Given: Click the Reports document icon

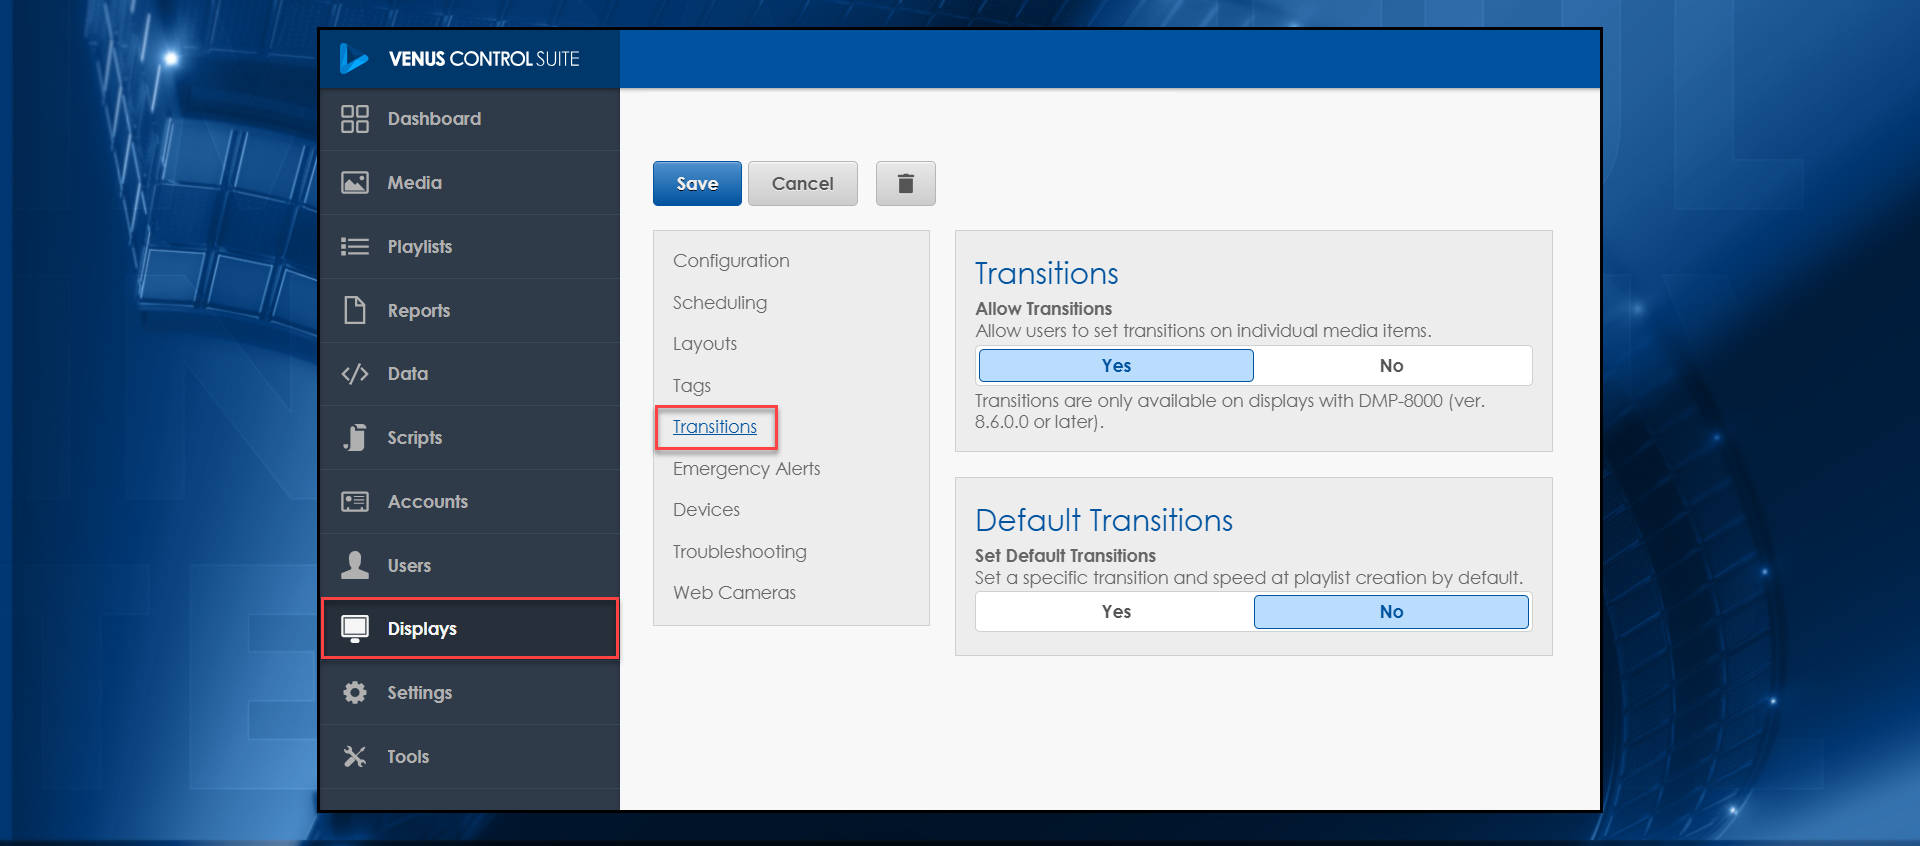Looking at the screenshot, I should (x=355, y=310).
